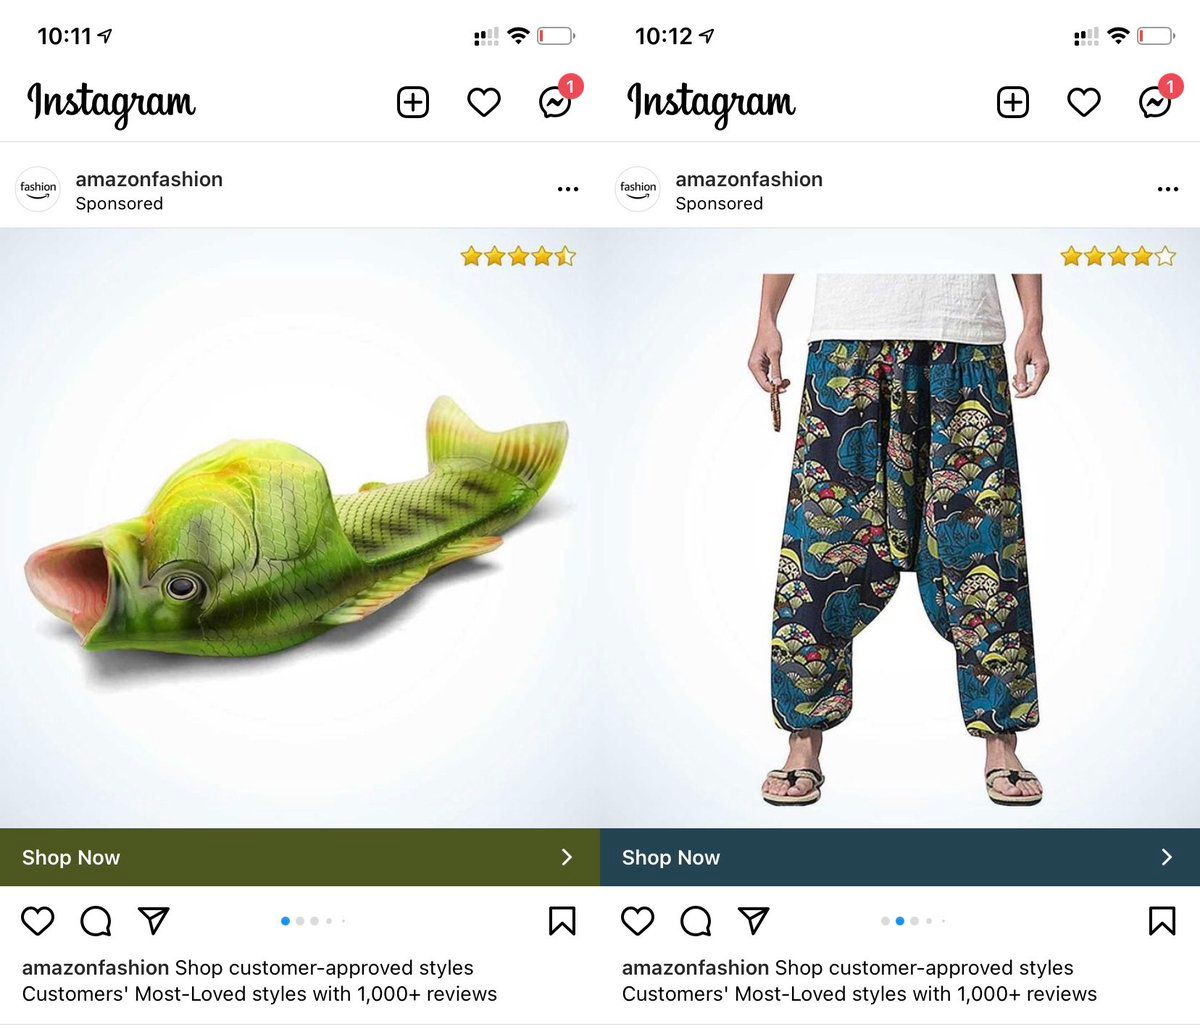Screen dimensions: 1200x1029
Task: Tap the fish slipper product image
Action: [x=300, y=528]
